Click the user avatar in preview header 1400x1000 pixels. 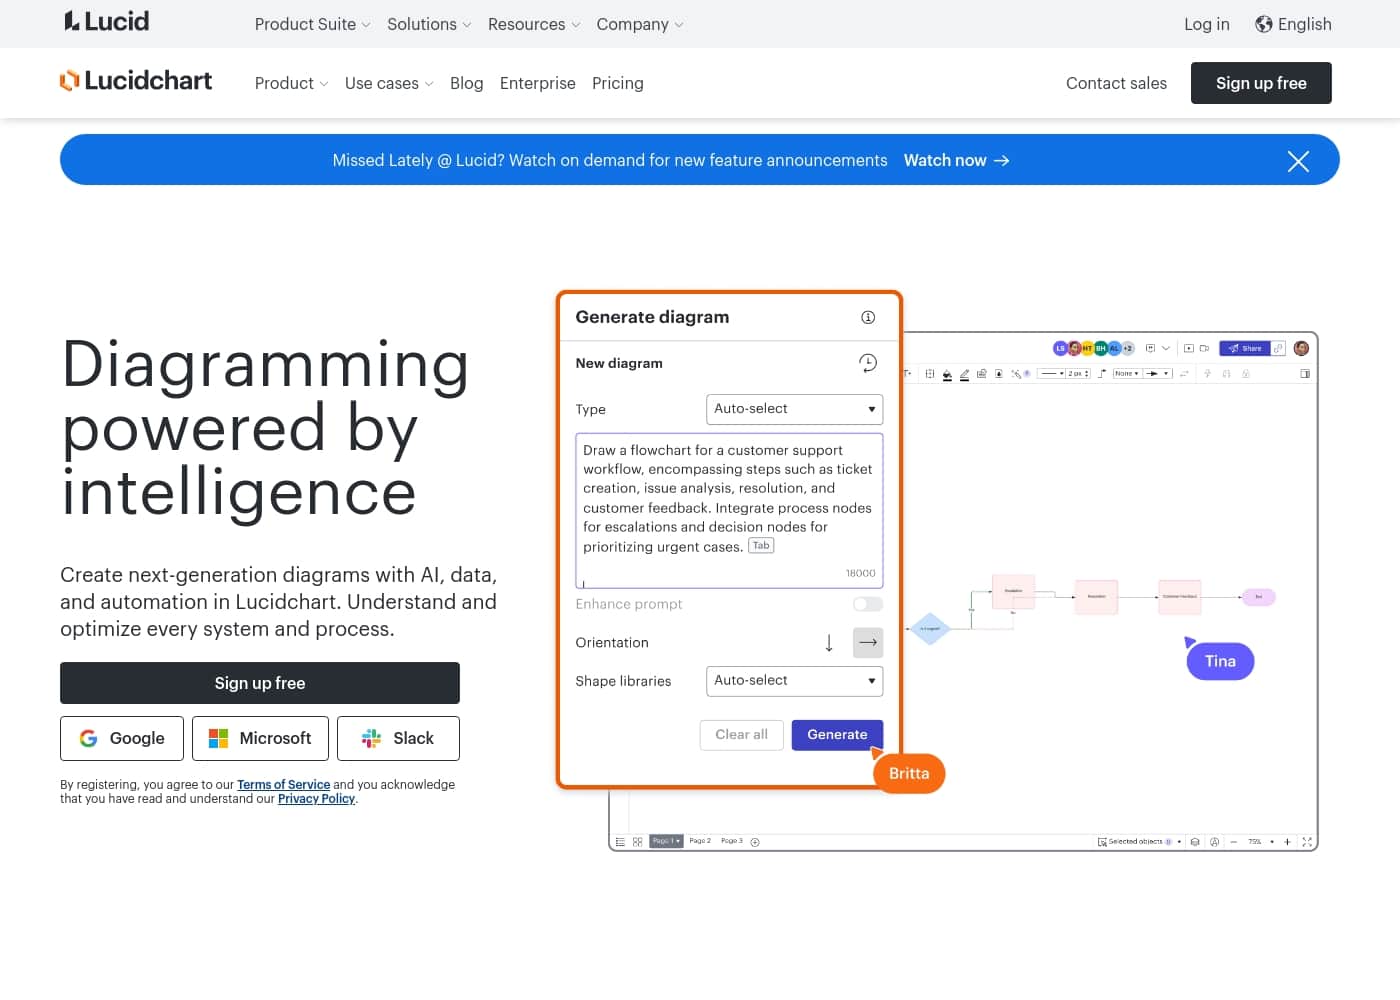1301,349
